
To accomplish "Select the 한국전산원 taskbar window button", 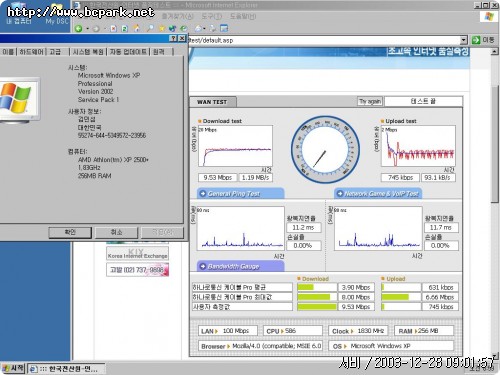I will click(x=67, y=369).
